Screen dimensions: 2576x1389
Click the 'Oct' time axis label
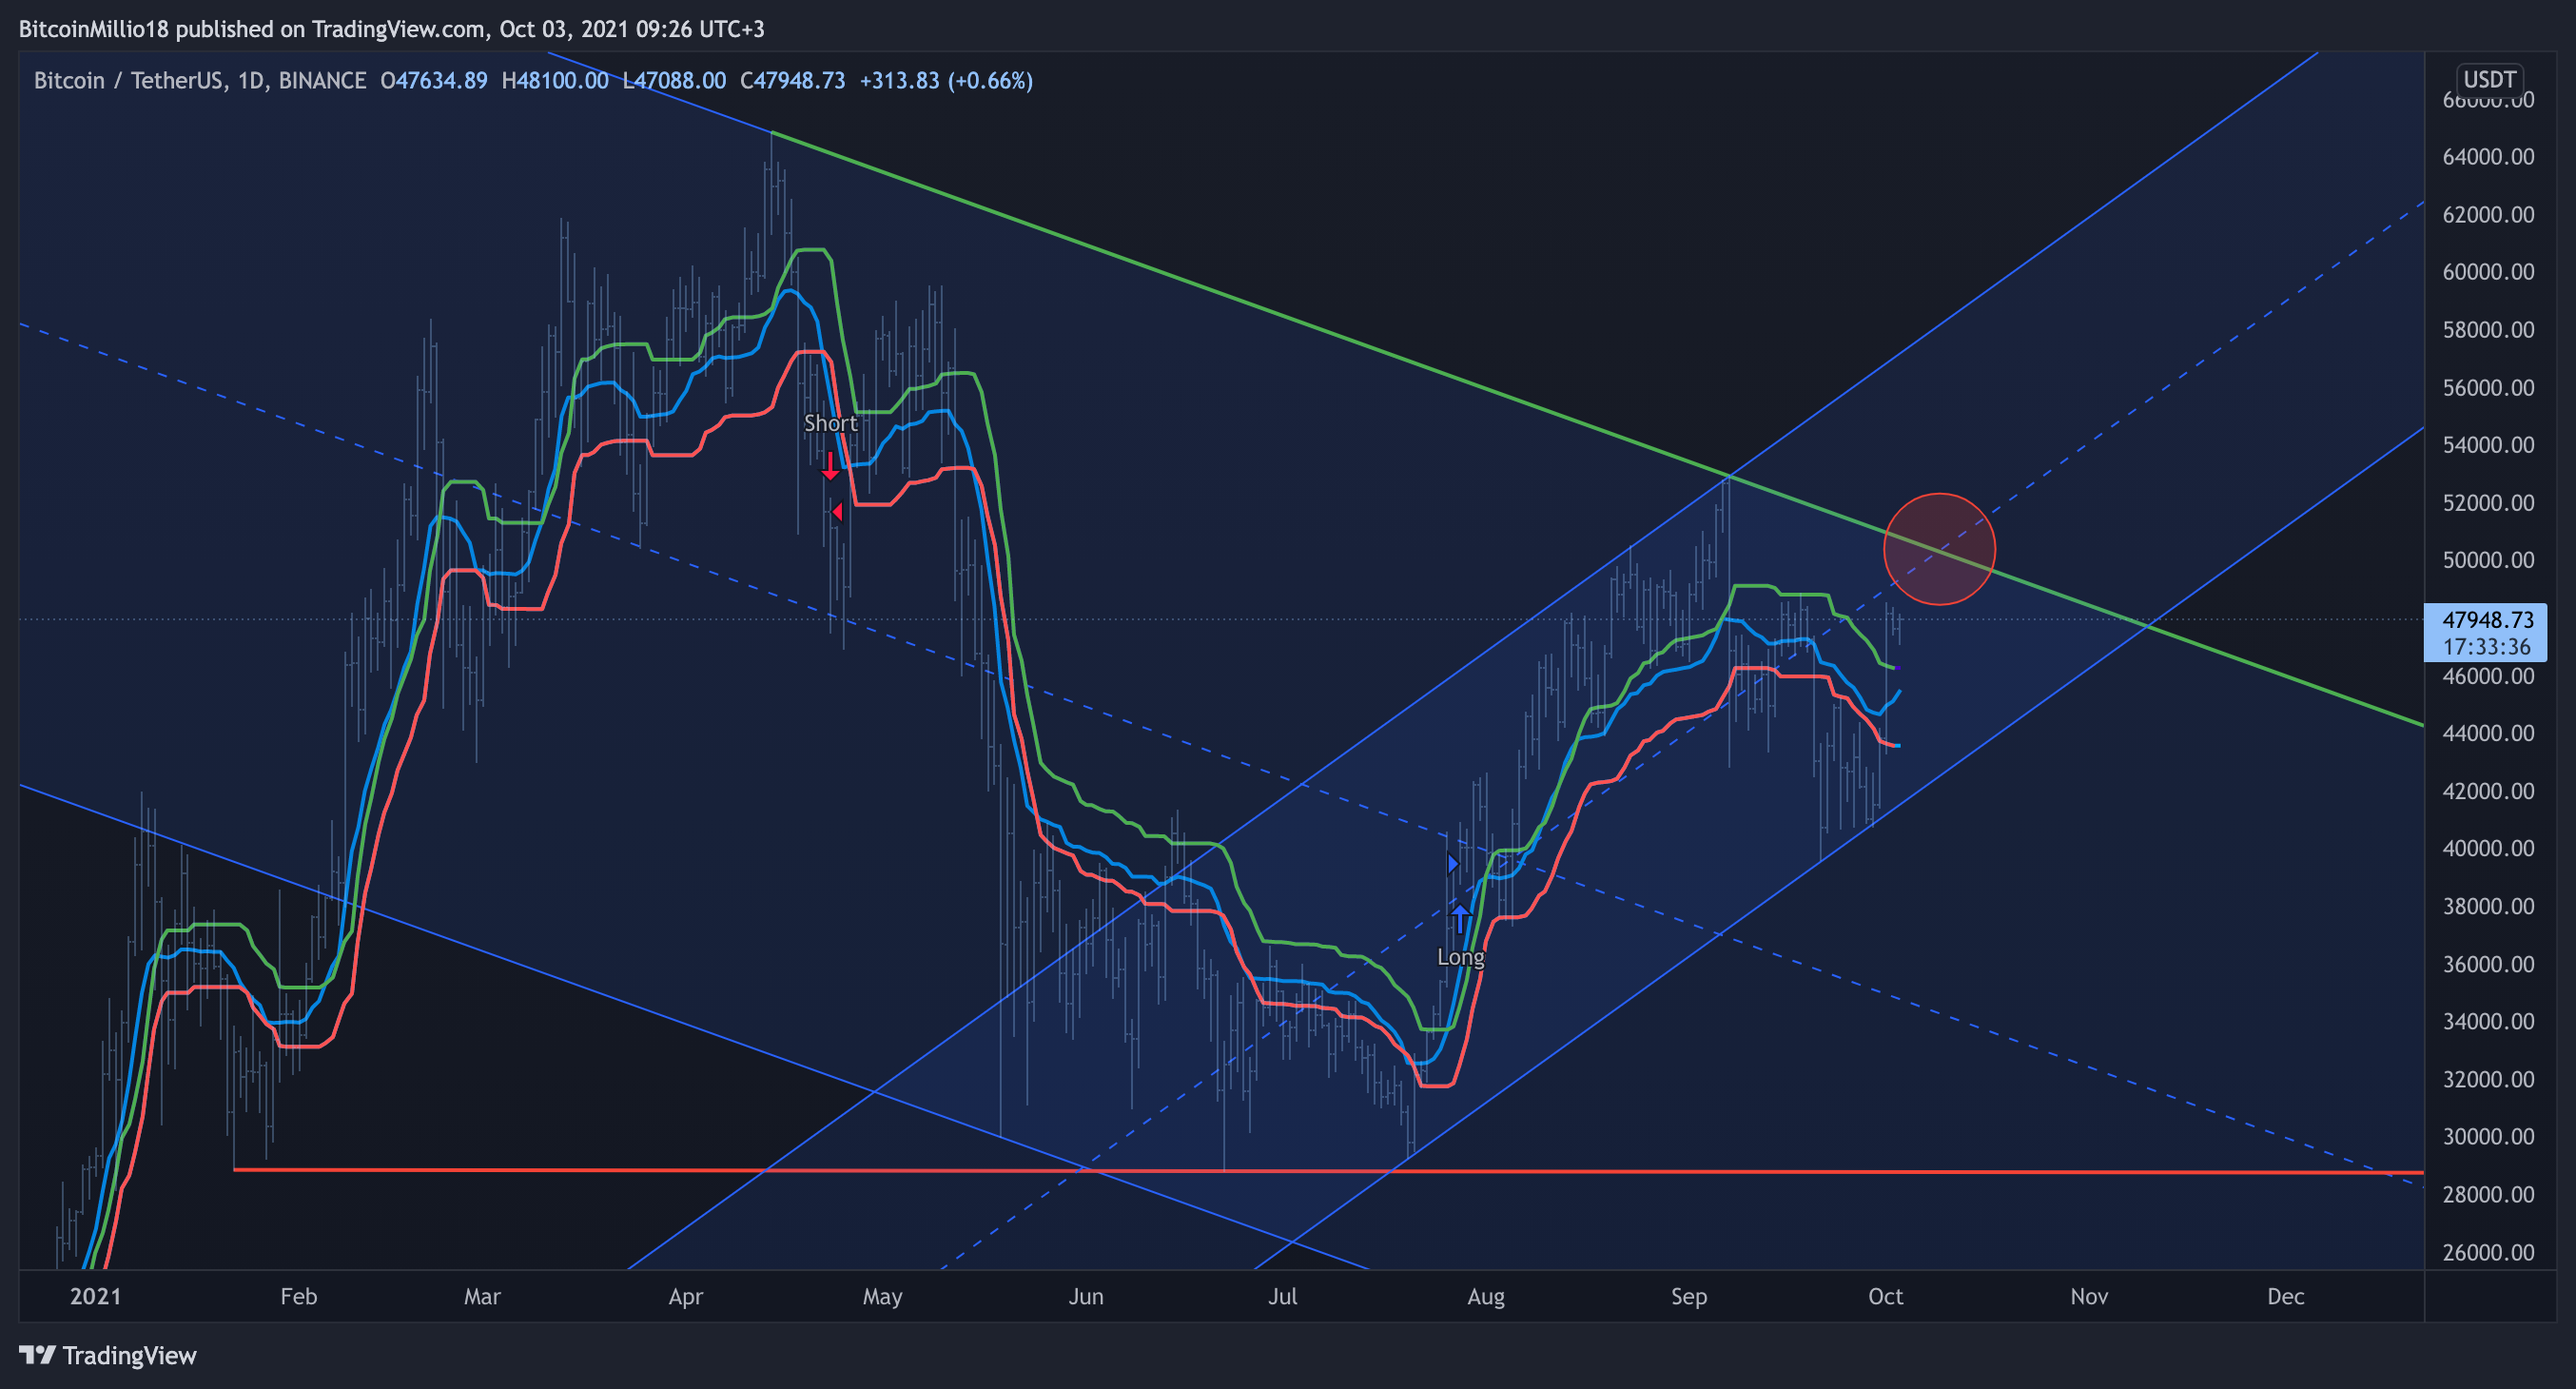(1885, 1297)
